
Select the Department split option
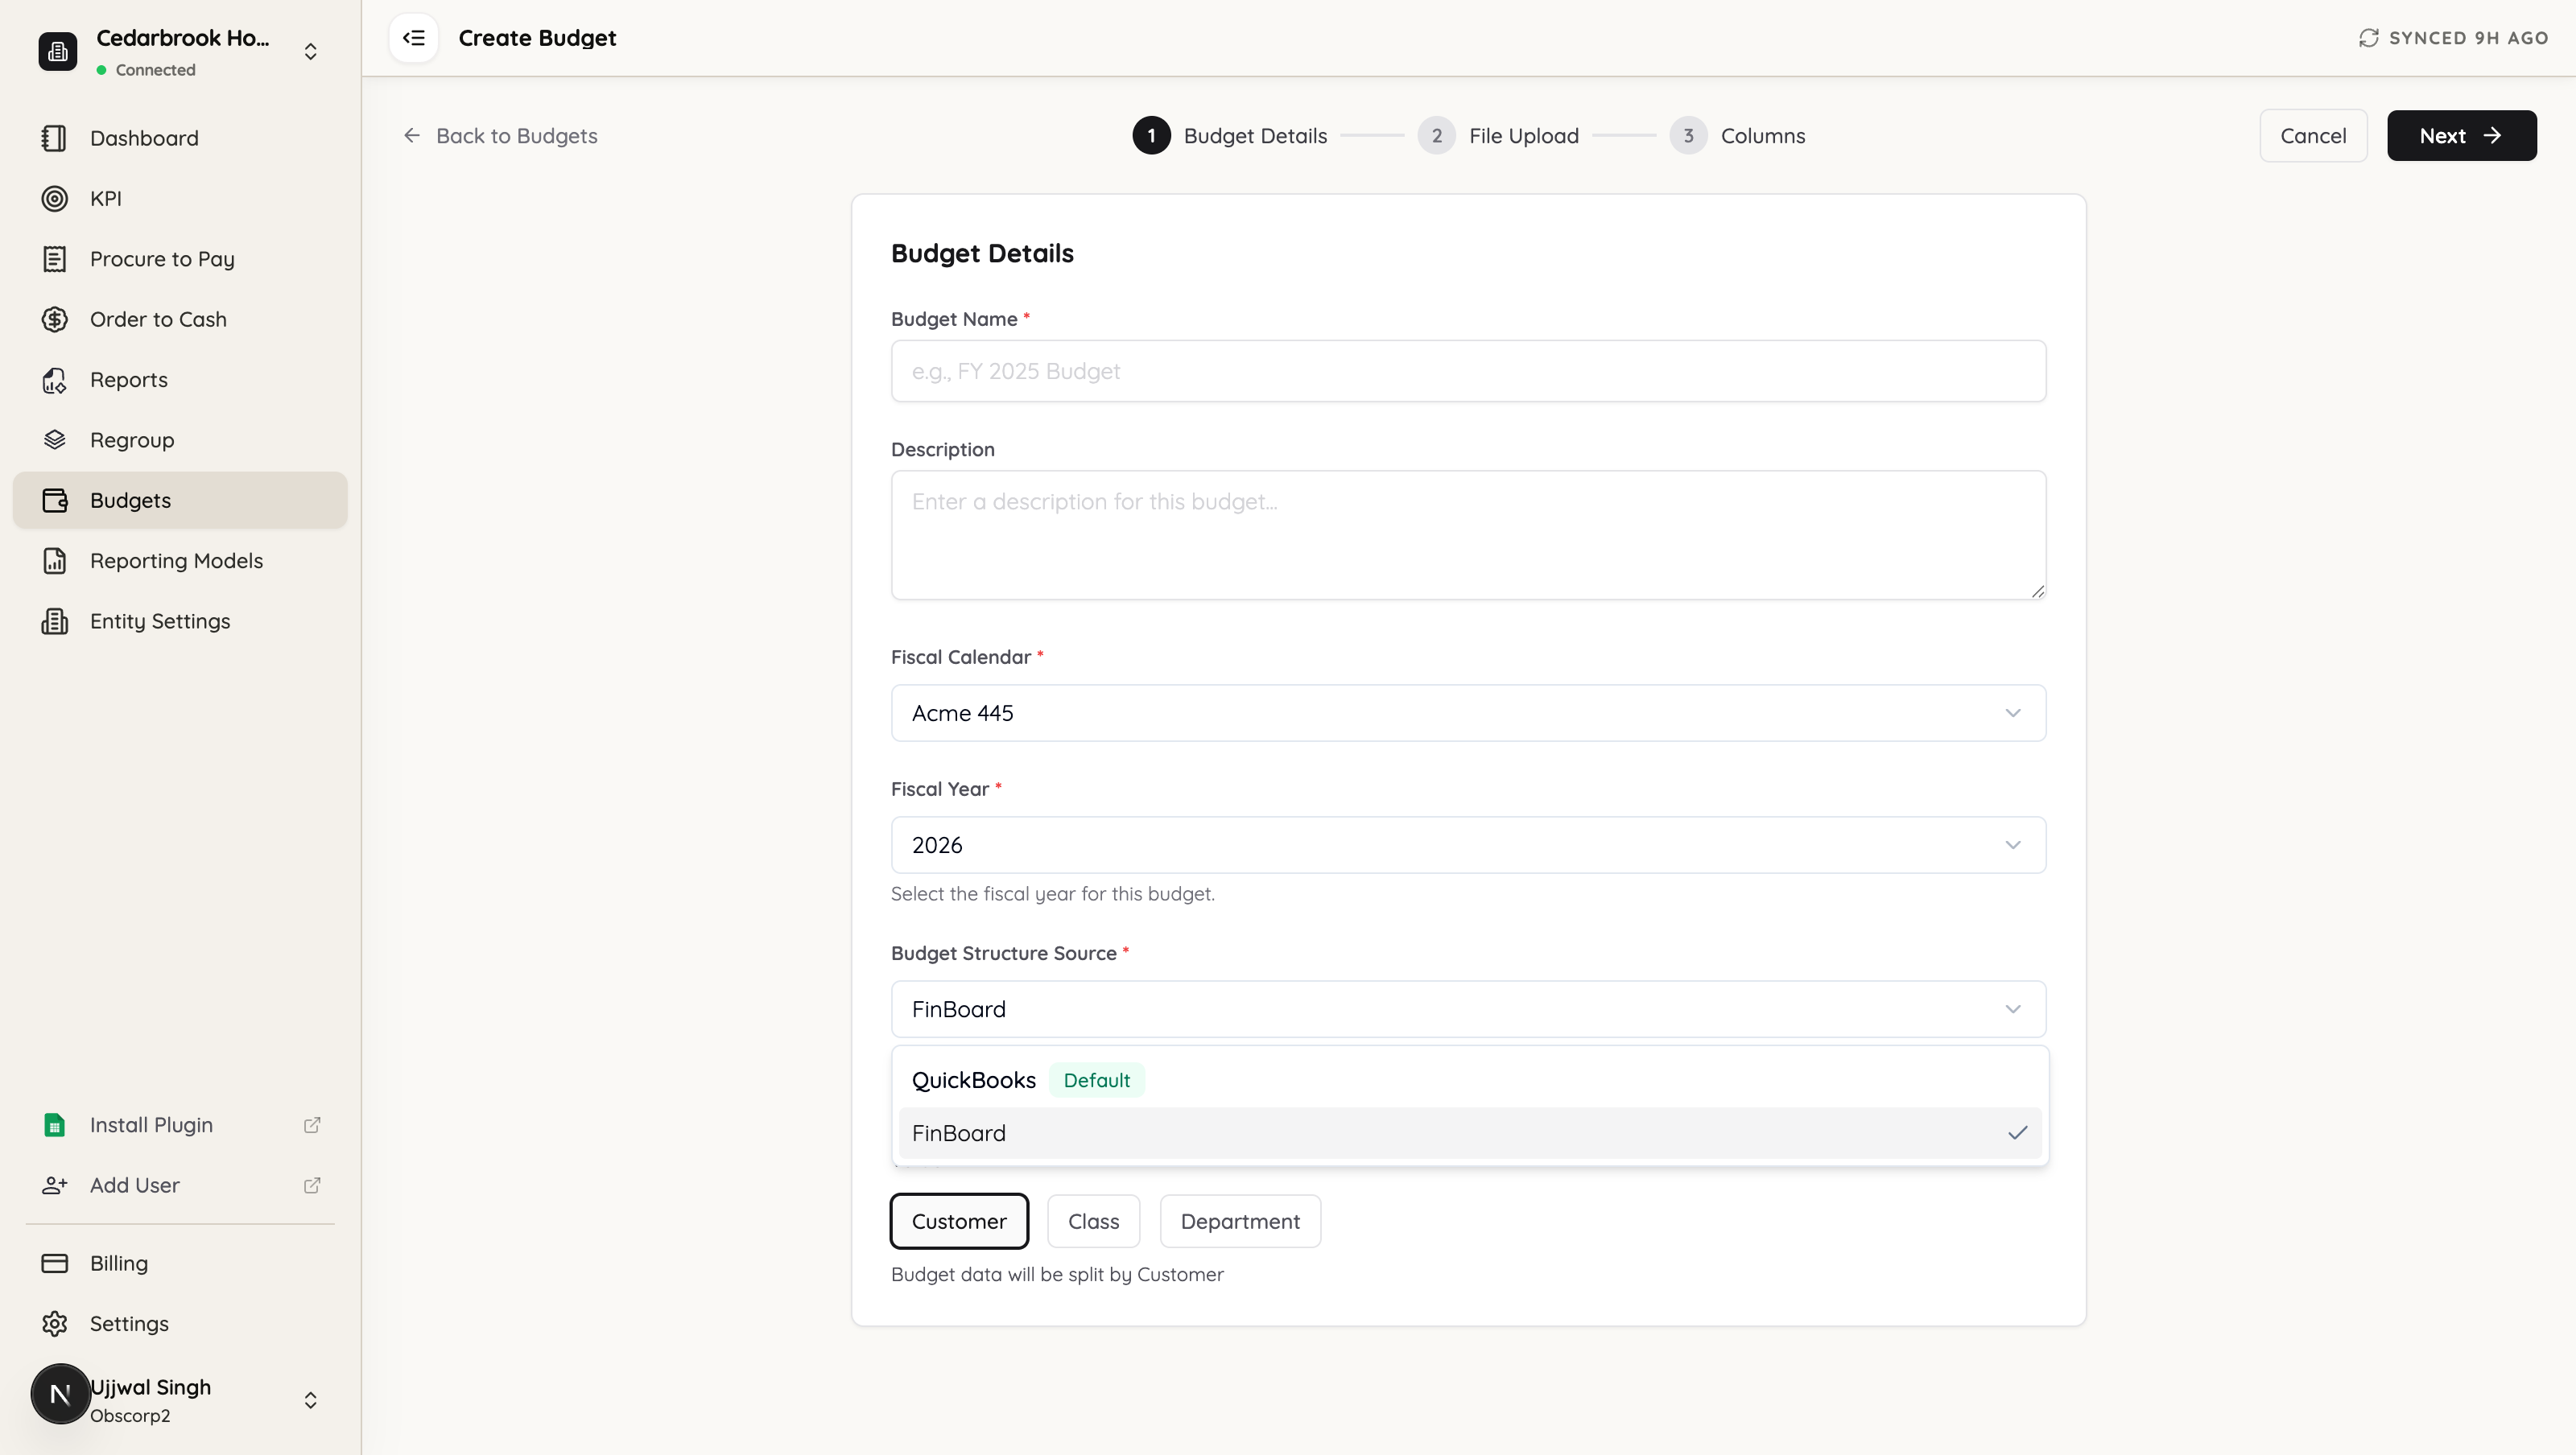[x=1240, y=1221]
